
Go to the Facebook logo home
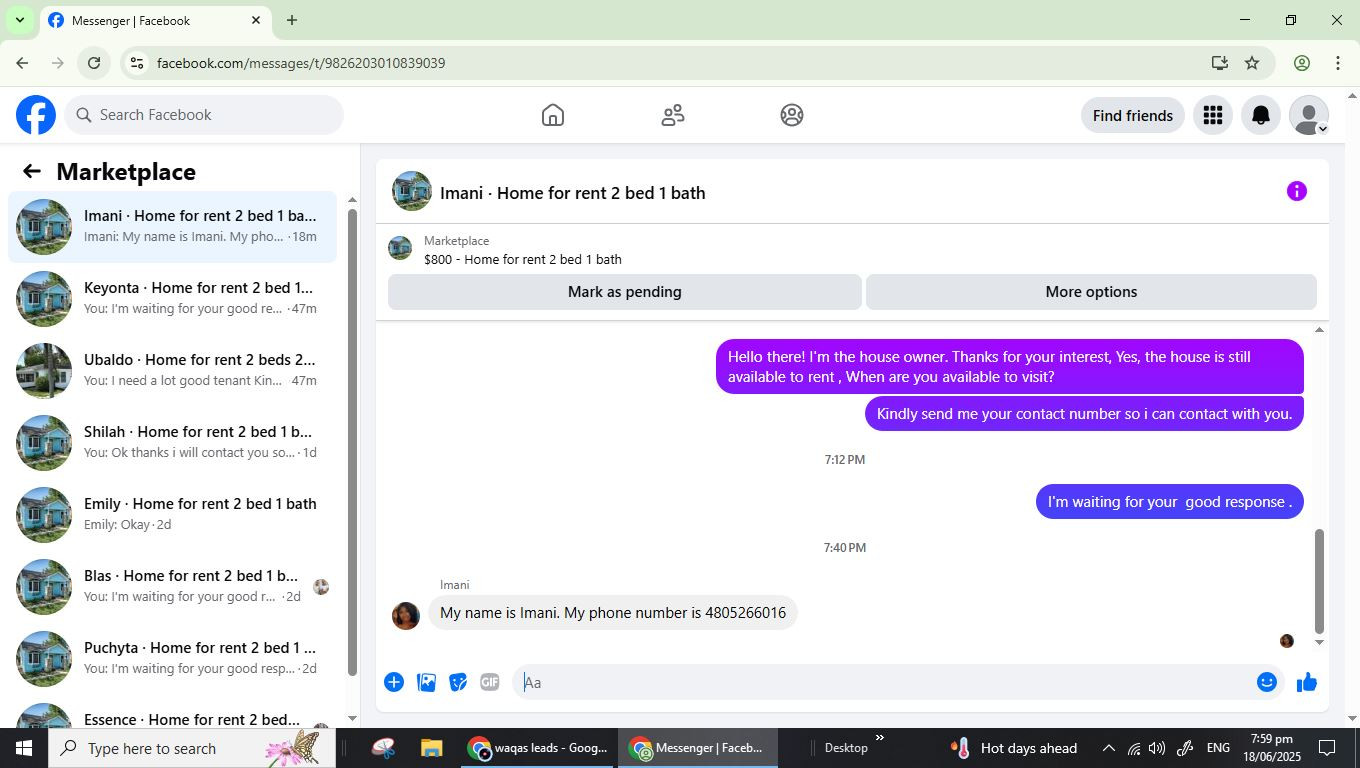pos(36,115)
